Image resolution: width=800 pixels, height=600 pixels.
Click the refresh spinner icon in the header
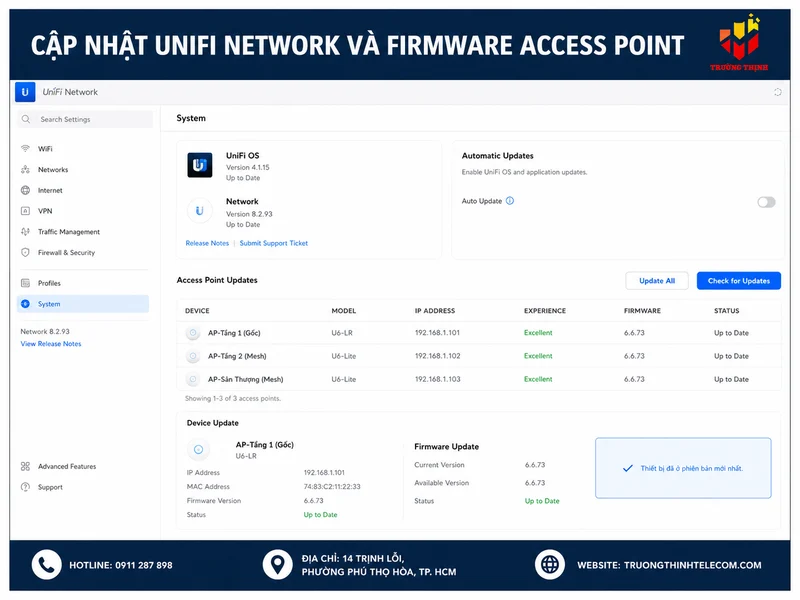777,92
